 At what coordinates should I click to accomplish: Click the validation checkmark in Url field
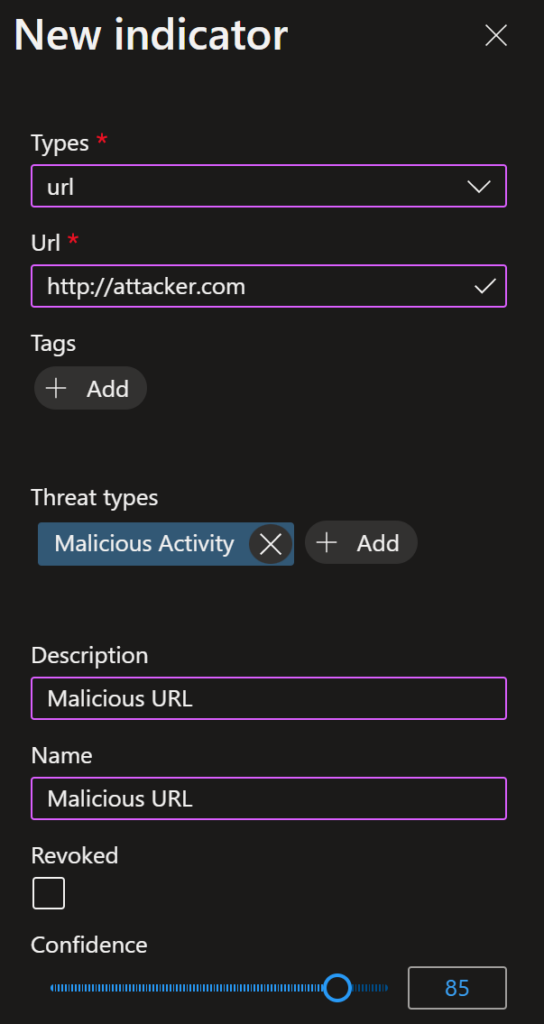pyautogui.click(x=485, y=286)
